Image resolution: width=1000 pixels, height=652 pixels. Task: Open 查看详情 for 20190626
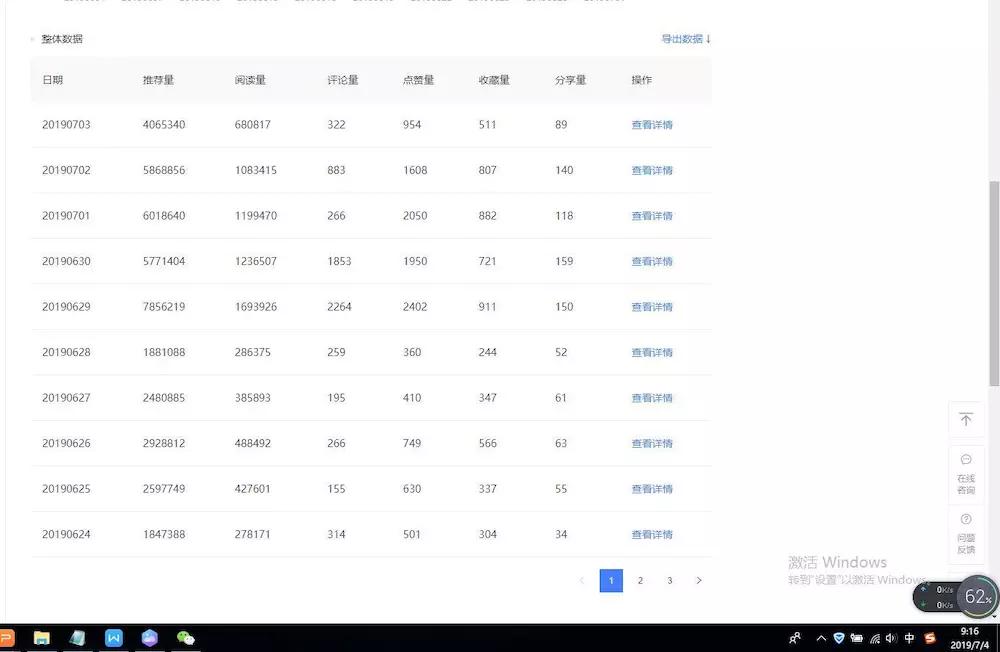pyautogui.click(x=652, y=443)
